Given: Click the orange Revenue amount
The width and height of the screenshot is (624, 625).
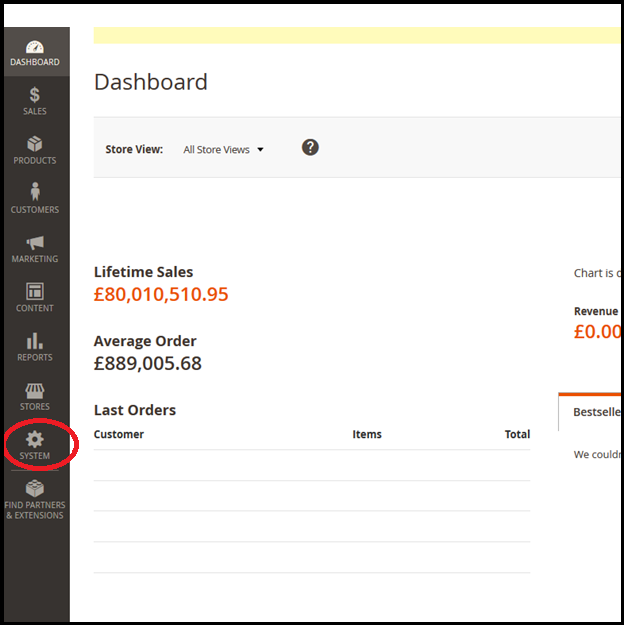Looking at the screenshot, I should pos(597,332).
